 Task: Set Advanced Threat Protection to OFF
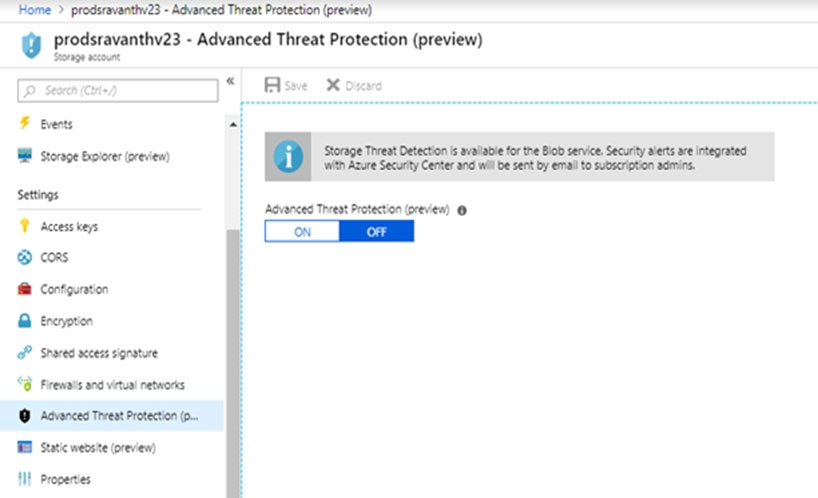click(377, 232)
